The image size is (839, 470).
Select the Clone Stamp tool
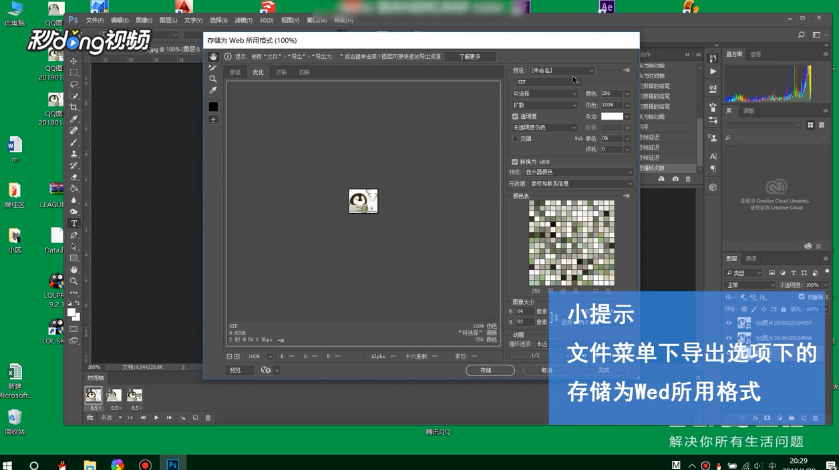coord(74,154)
